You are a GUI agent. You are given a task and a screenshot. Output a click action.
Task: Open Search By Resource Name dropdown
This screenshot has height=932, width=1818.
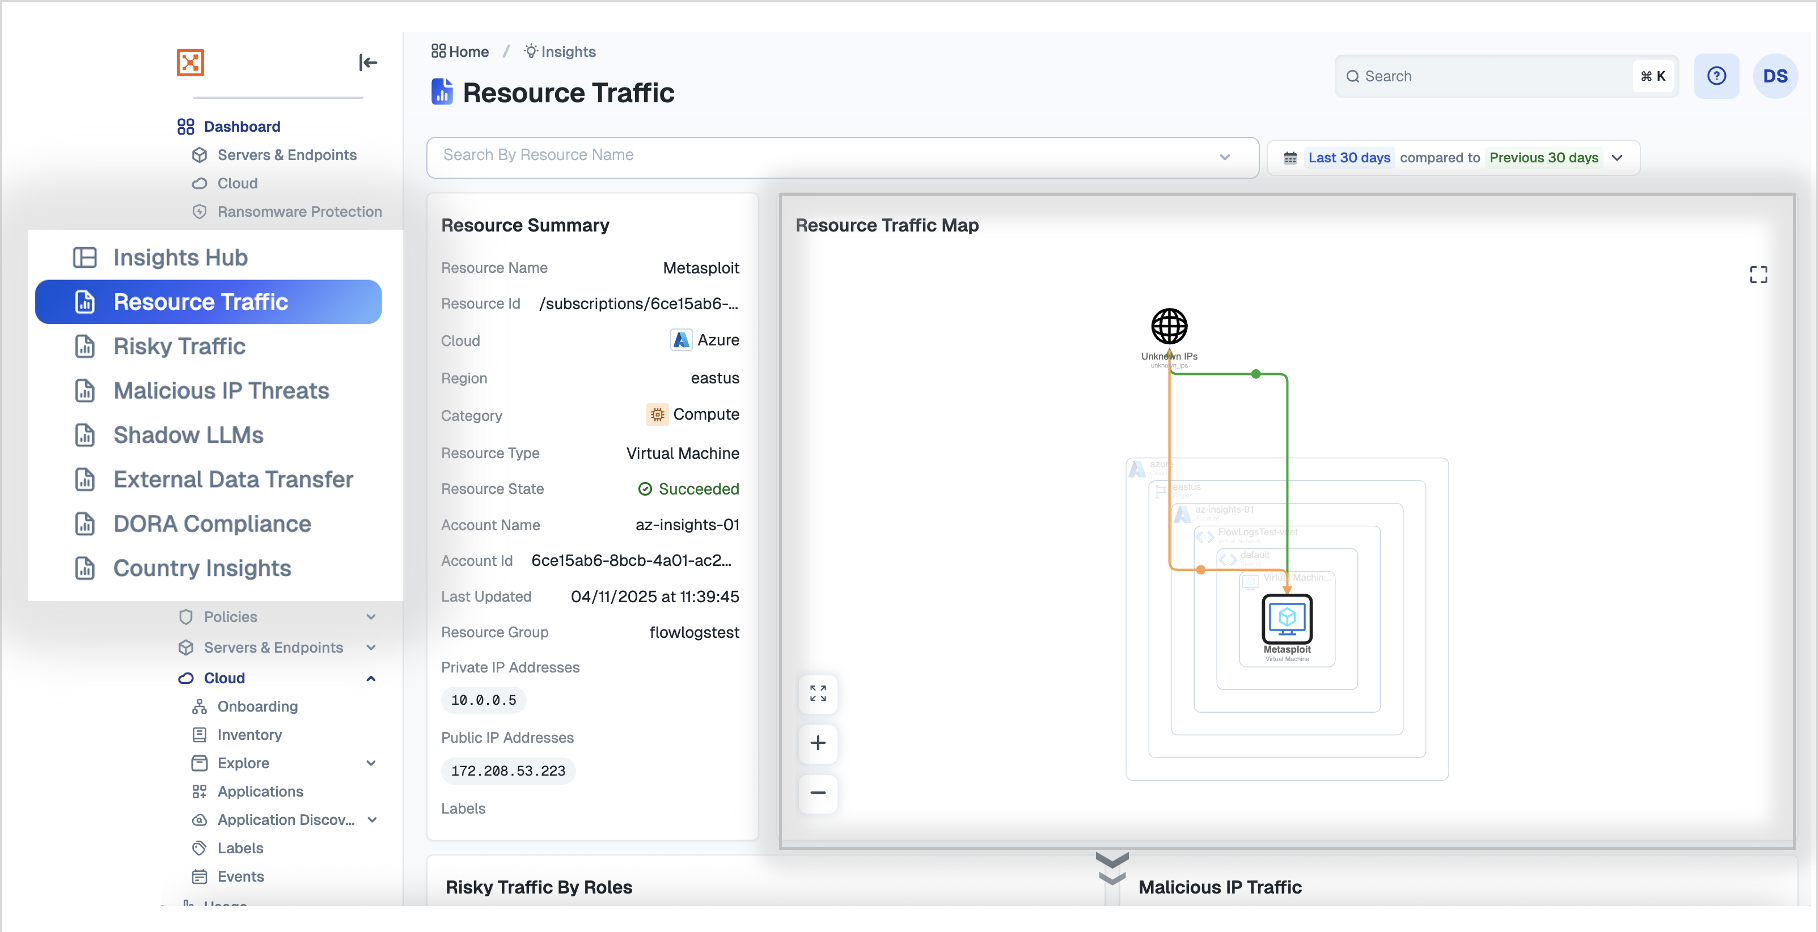[842, 156]
